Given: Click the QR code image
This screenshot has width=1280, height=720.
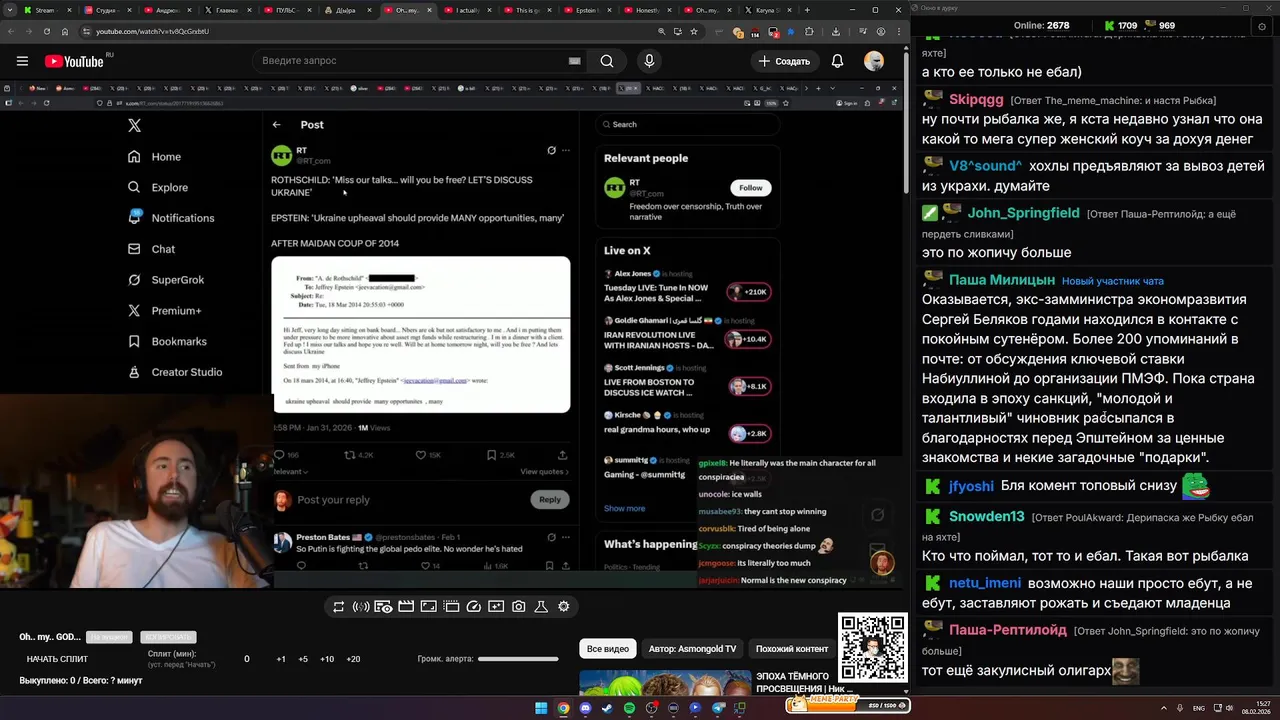Looking at the screenshot, I should pos(873,648).
